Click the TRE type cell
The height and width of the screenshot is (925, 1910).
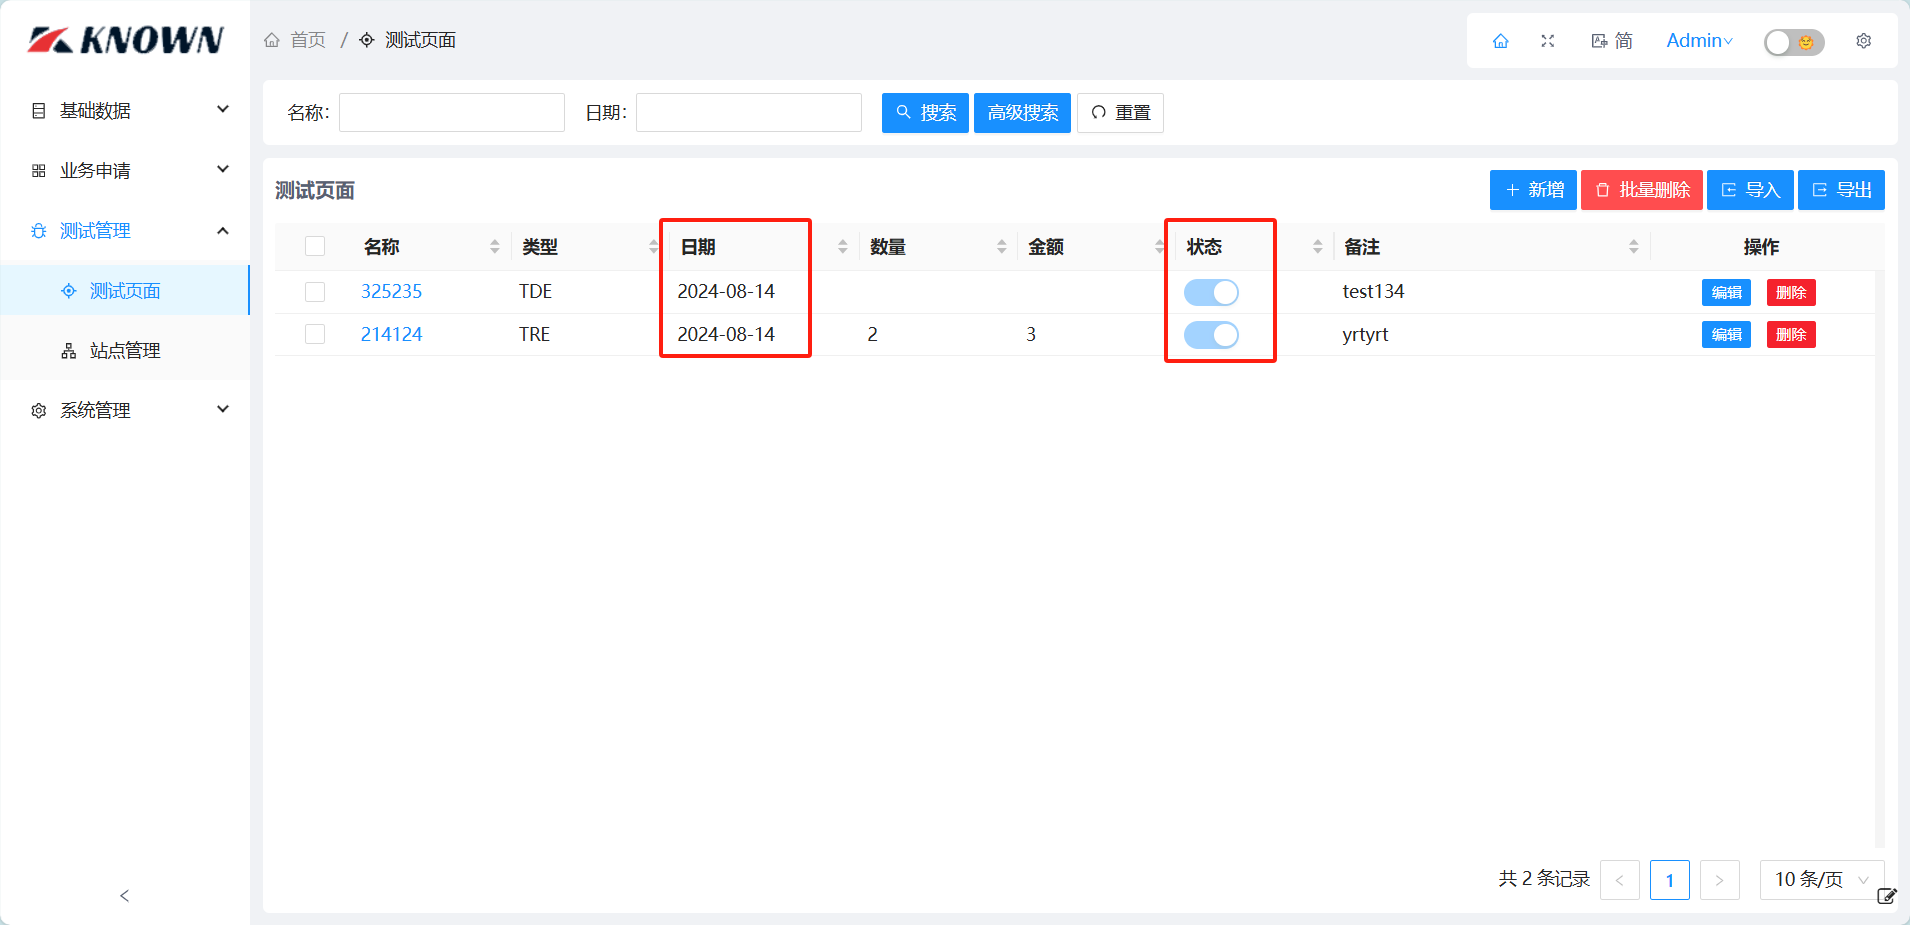click(x=534, y=334)
